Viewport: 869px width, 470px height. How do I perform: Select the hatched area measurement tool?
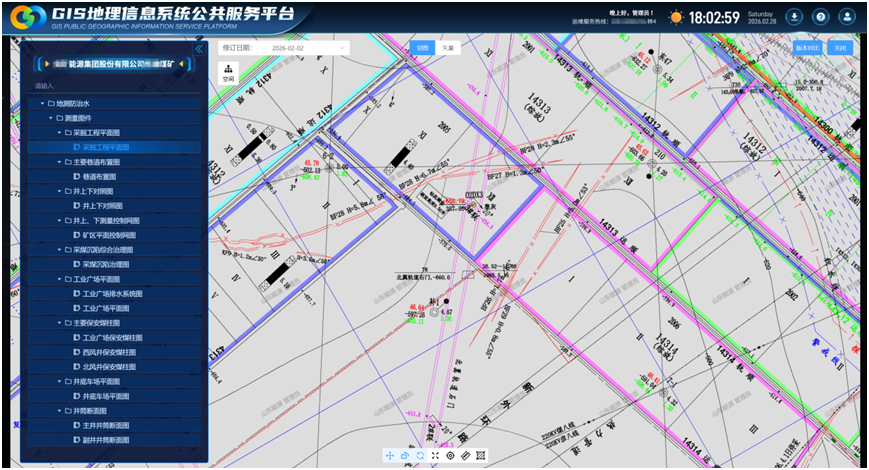click(481, 455)
